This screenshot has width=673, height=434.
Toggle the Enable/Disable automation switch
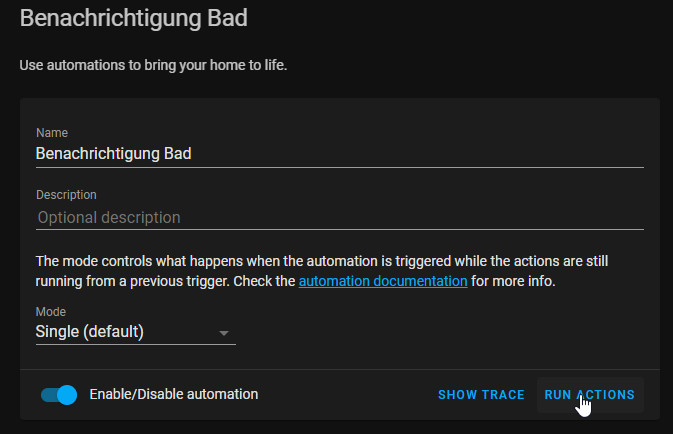point(59,395)
